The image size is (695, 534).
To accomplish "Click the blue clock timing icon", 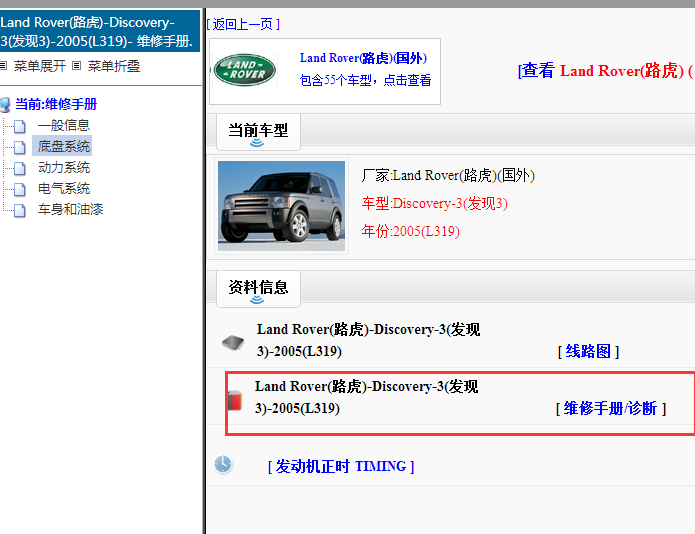I will (x=223, y=464).
